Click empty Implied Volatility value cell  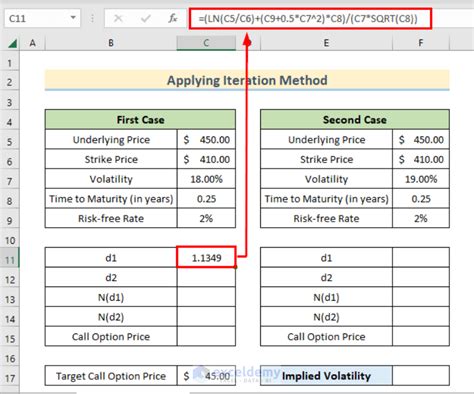click(421, 376)
